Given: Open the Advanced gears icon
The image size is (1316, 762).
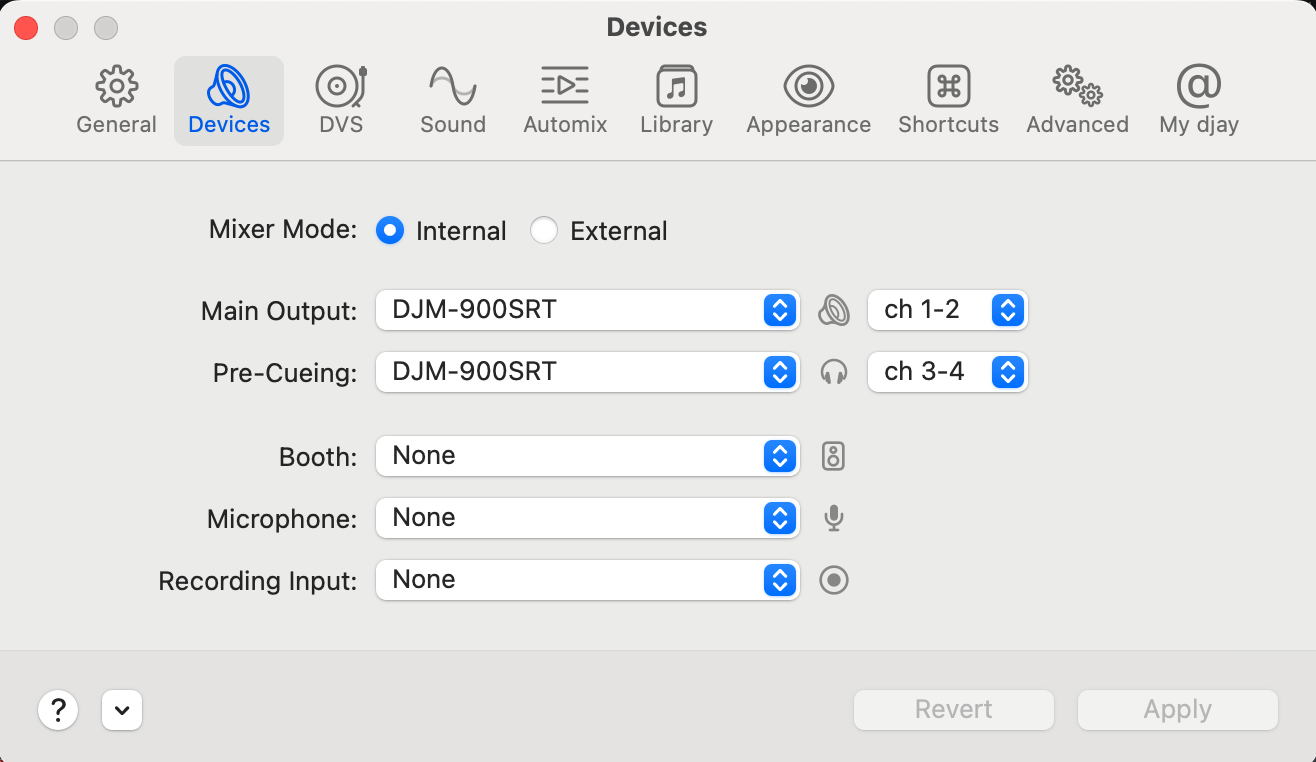Looking at the screenshot, I should (x=1077, y=88).
